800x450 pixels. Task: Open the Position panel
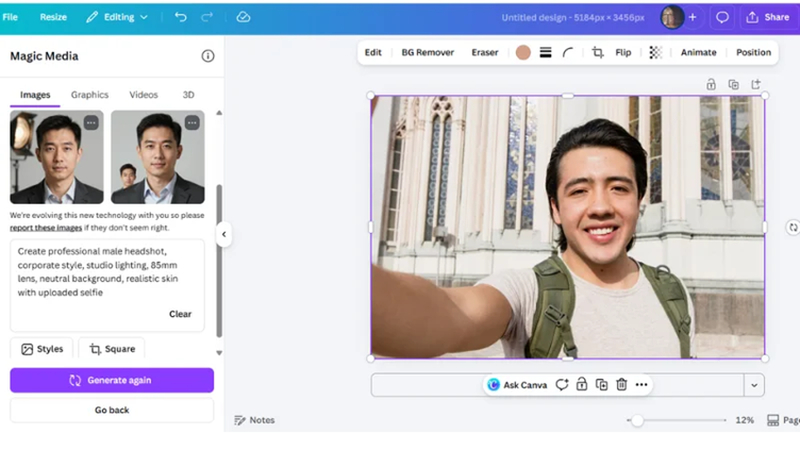tap(753, 53)
